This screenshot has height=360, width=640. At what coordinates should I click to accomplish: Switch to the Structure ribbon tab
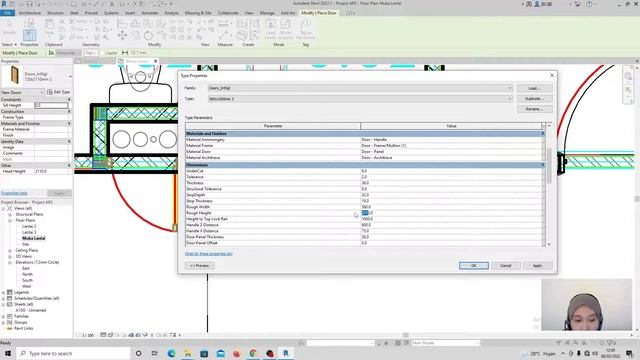56,13
